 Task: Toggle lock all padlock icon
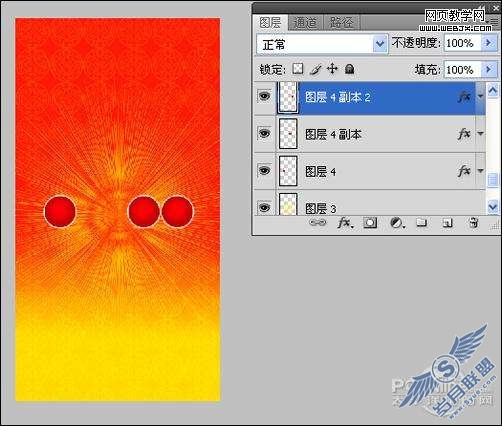point(349,69)
